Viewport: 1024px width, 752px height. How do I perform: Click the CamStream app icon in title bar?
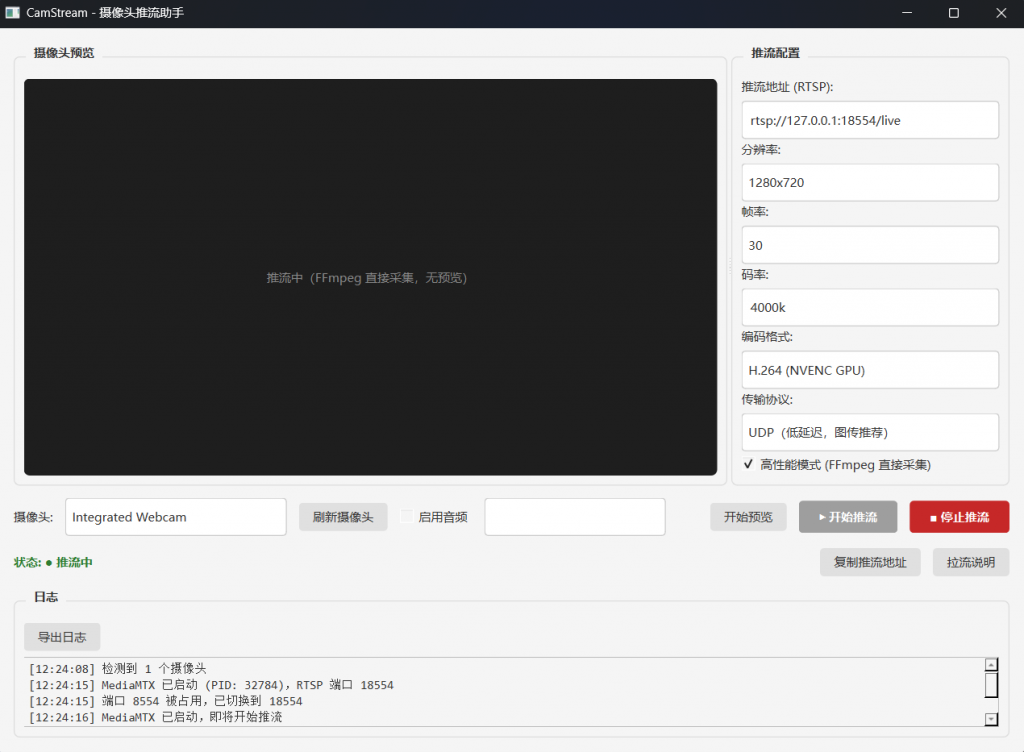click(x=13, y=13)
